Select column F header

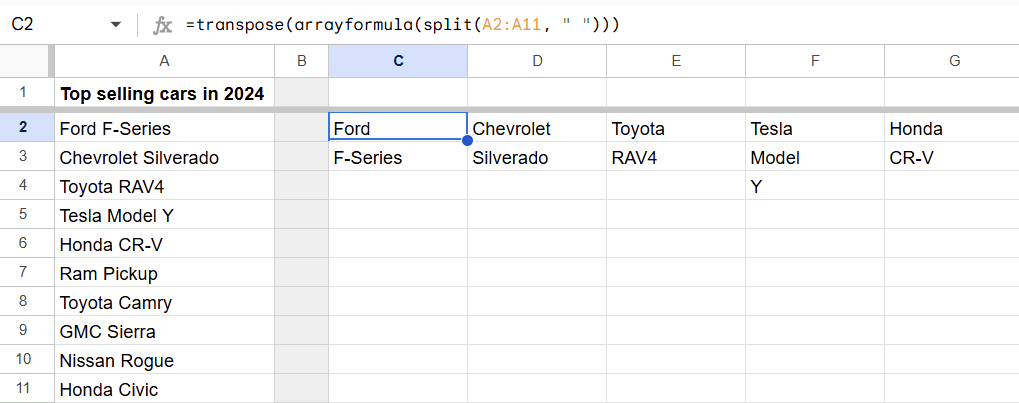pos(815,61)
